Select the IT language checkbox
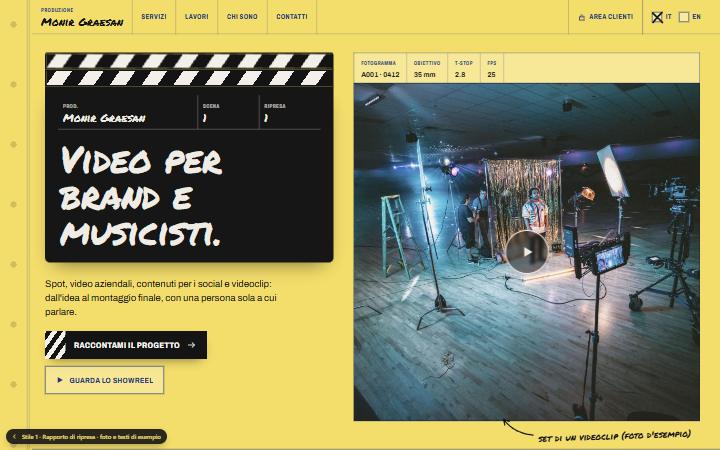 [x=657, y=17]
